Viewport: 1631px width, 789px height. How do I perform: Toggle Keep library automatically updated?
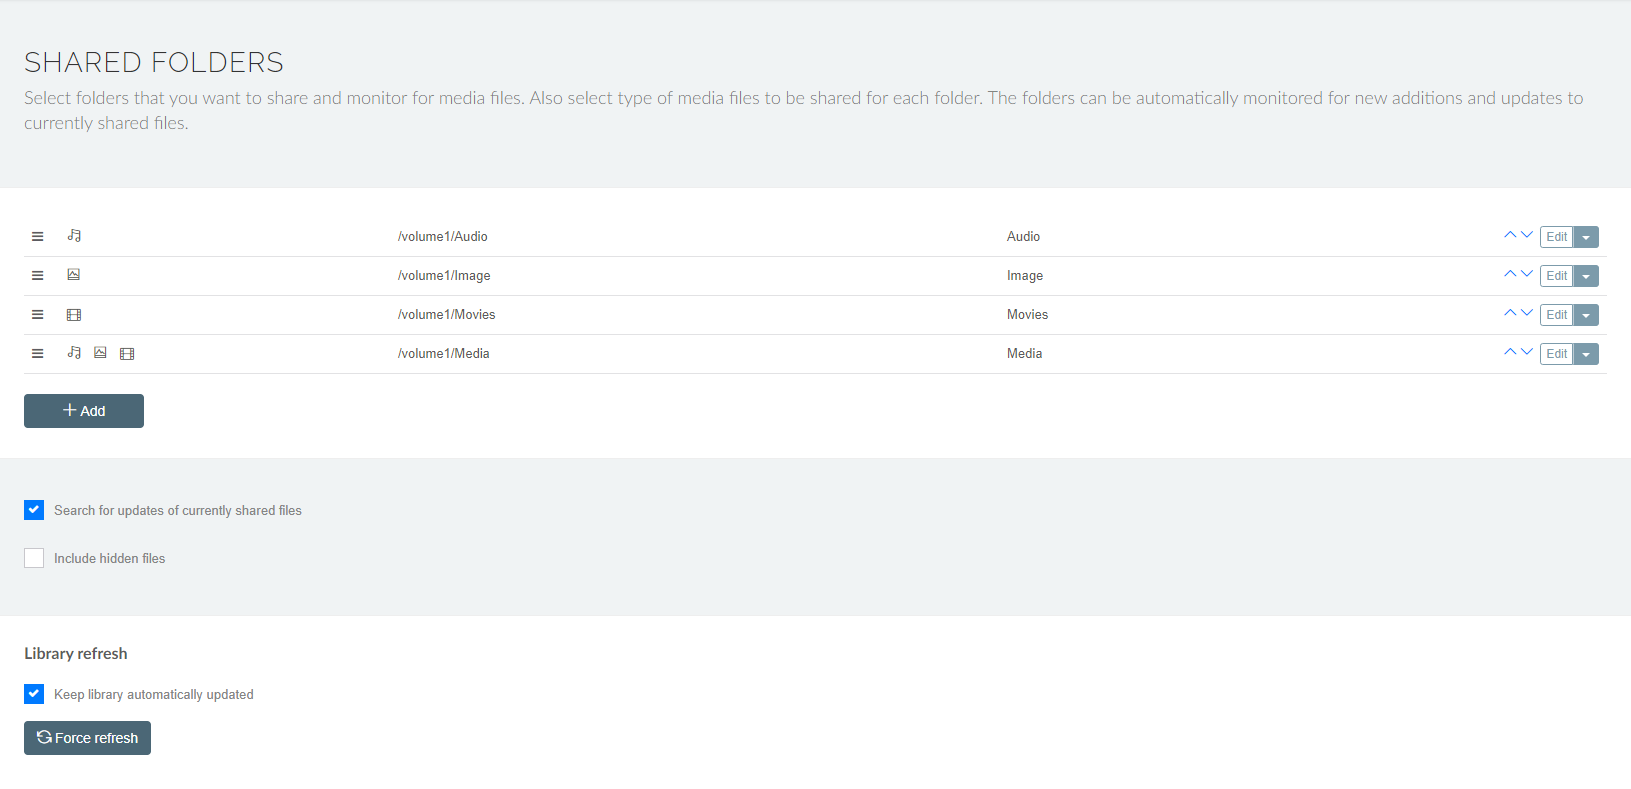coord(34,694)
